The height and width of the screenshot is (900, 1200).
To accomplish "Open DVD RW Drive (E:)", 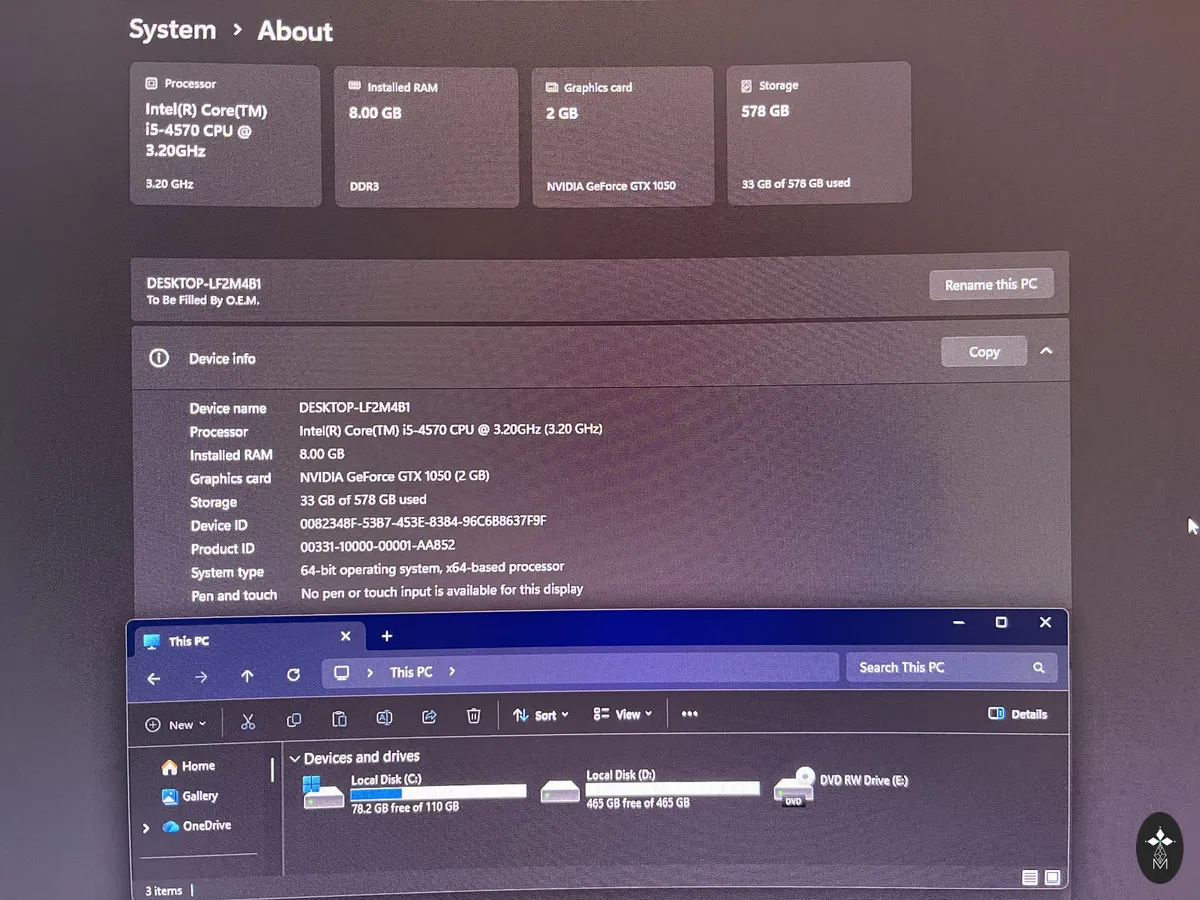I will pyautogui.click(x=842, y=786).
